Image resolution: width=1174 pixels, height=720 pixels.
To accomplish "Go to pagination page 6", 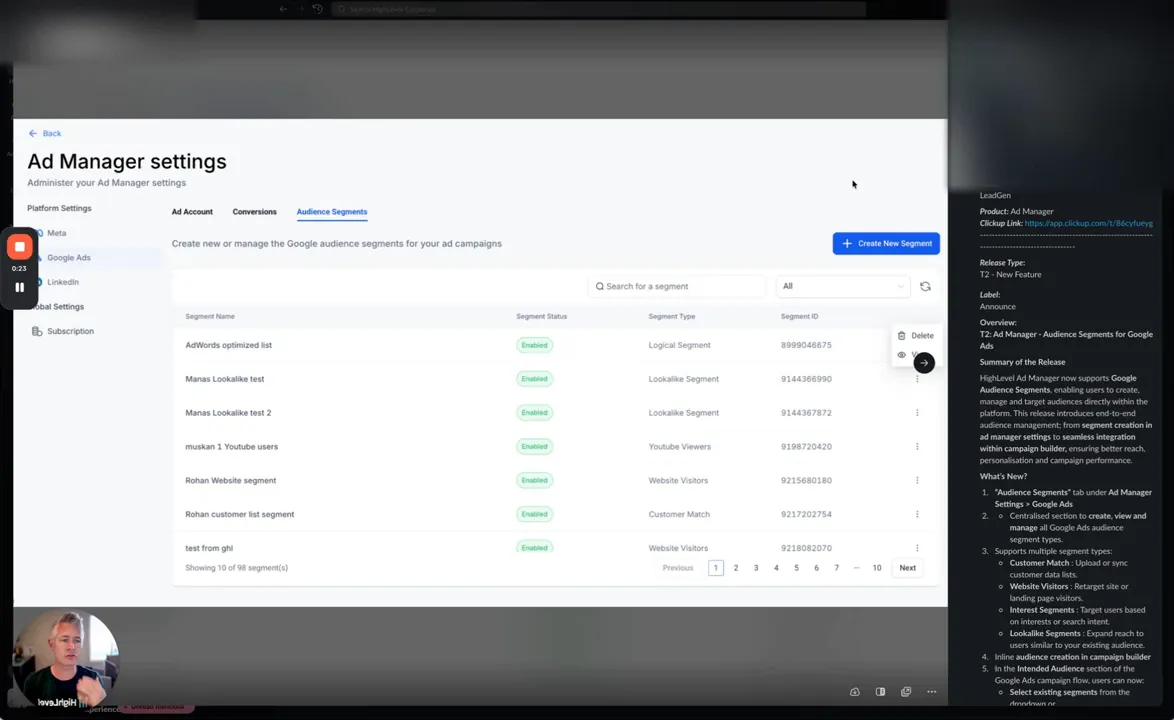I will (x=816, y=568).
